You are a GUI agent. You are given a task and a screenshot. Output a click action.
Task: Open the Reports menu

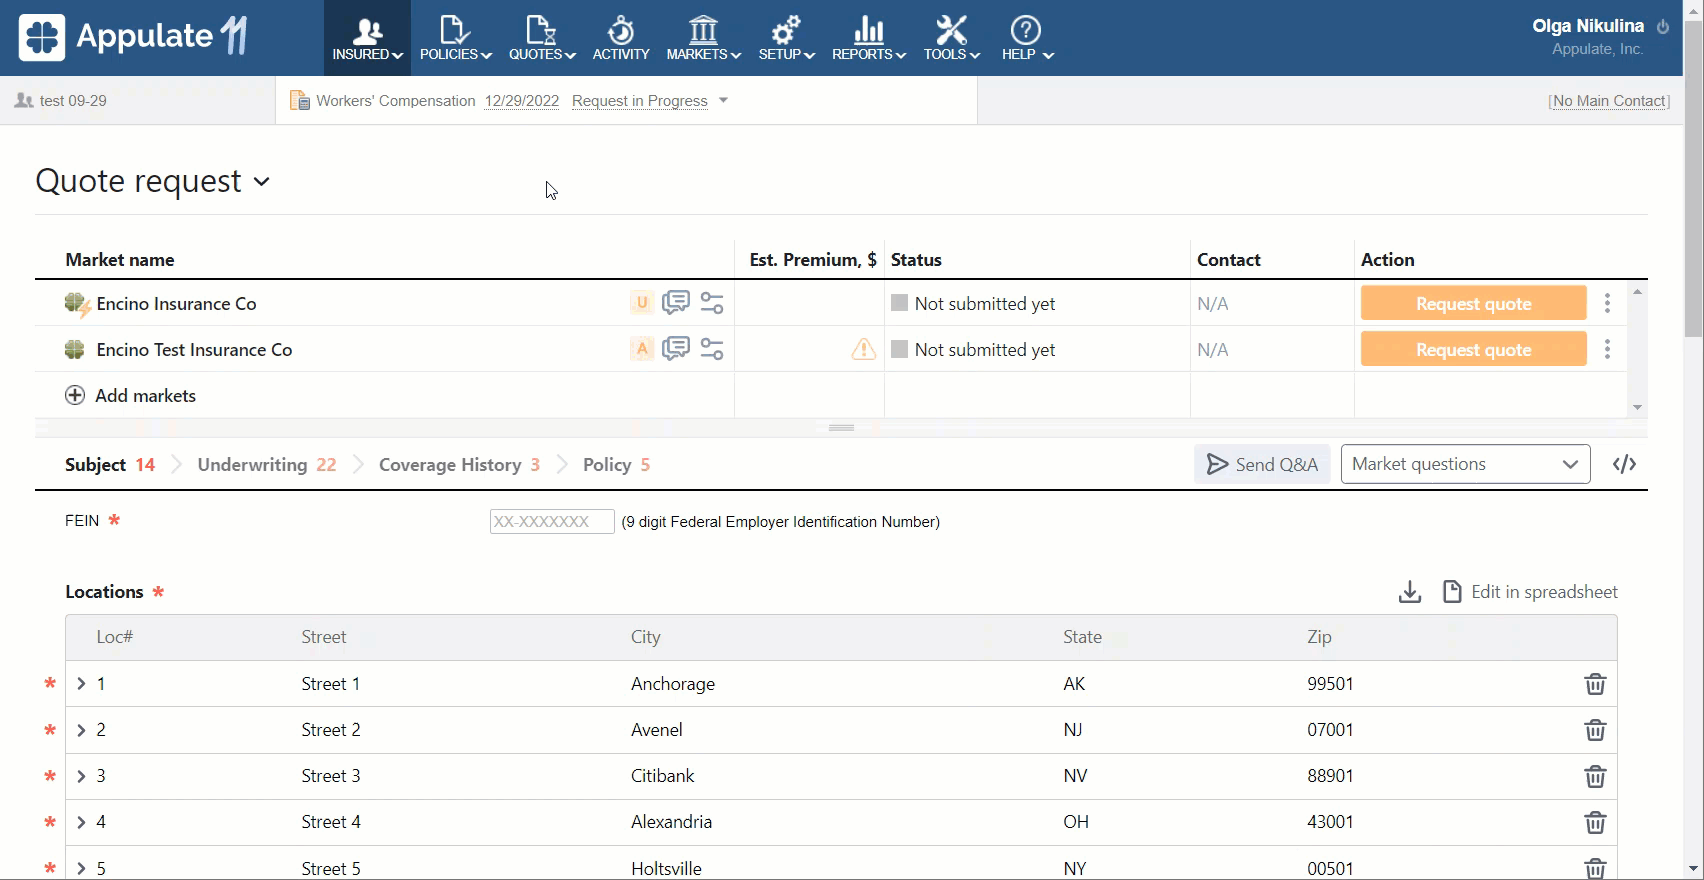[x=868, y=38]
